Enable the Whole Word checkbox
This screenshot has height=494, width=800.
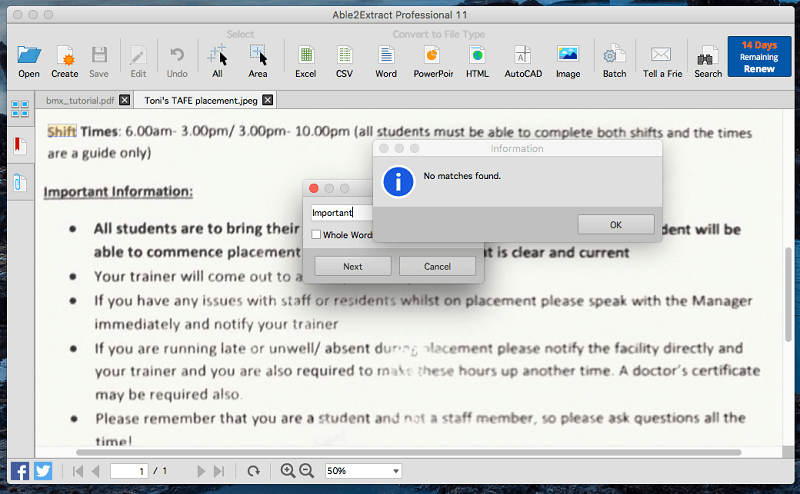point(316,234)
